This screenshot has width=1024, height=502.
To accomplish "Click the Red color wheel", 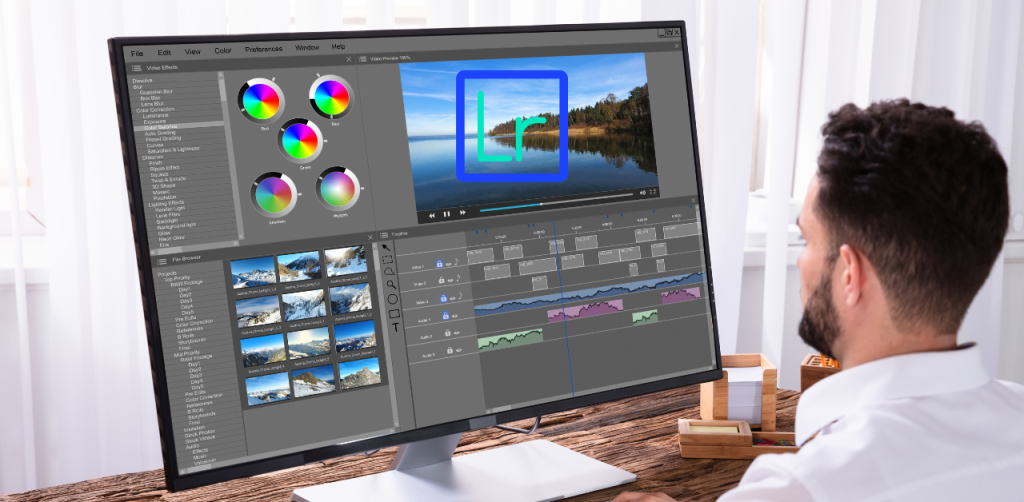I will (261, 101).
